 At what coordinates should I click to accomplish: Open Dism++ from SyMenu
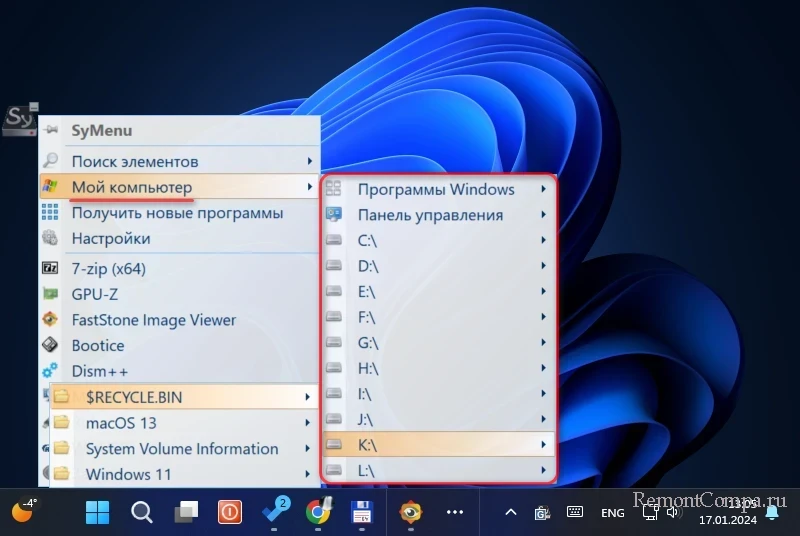click(98, 371)
